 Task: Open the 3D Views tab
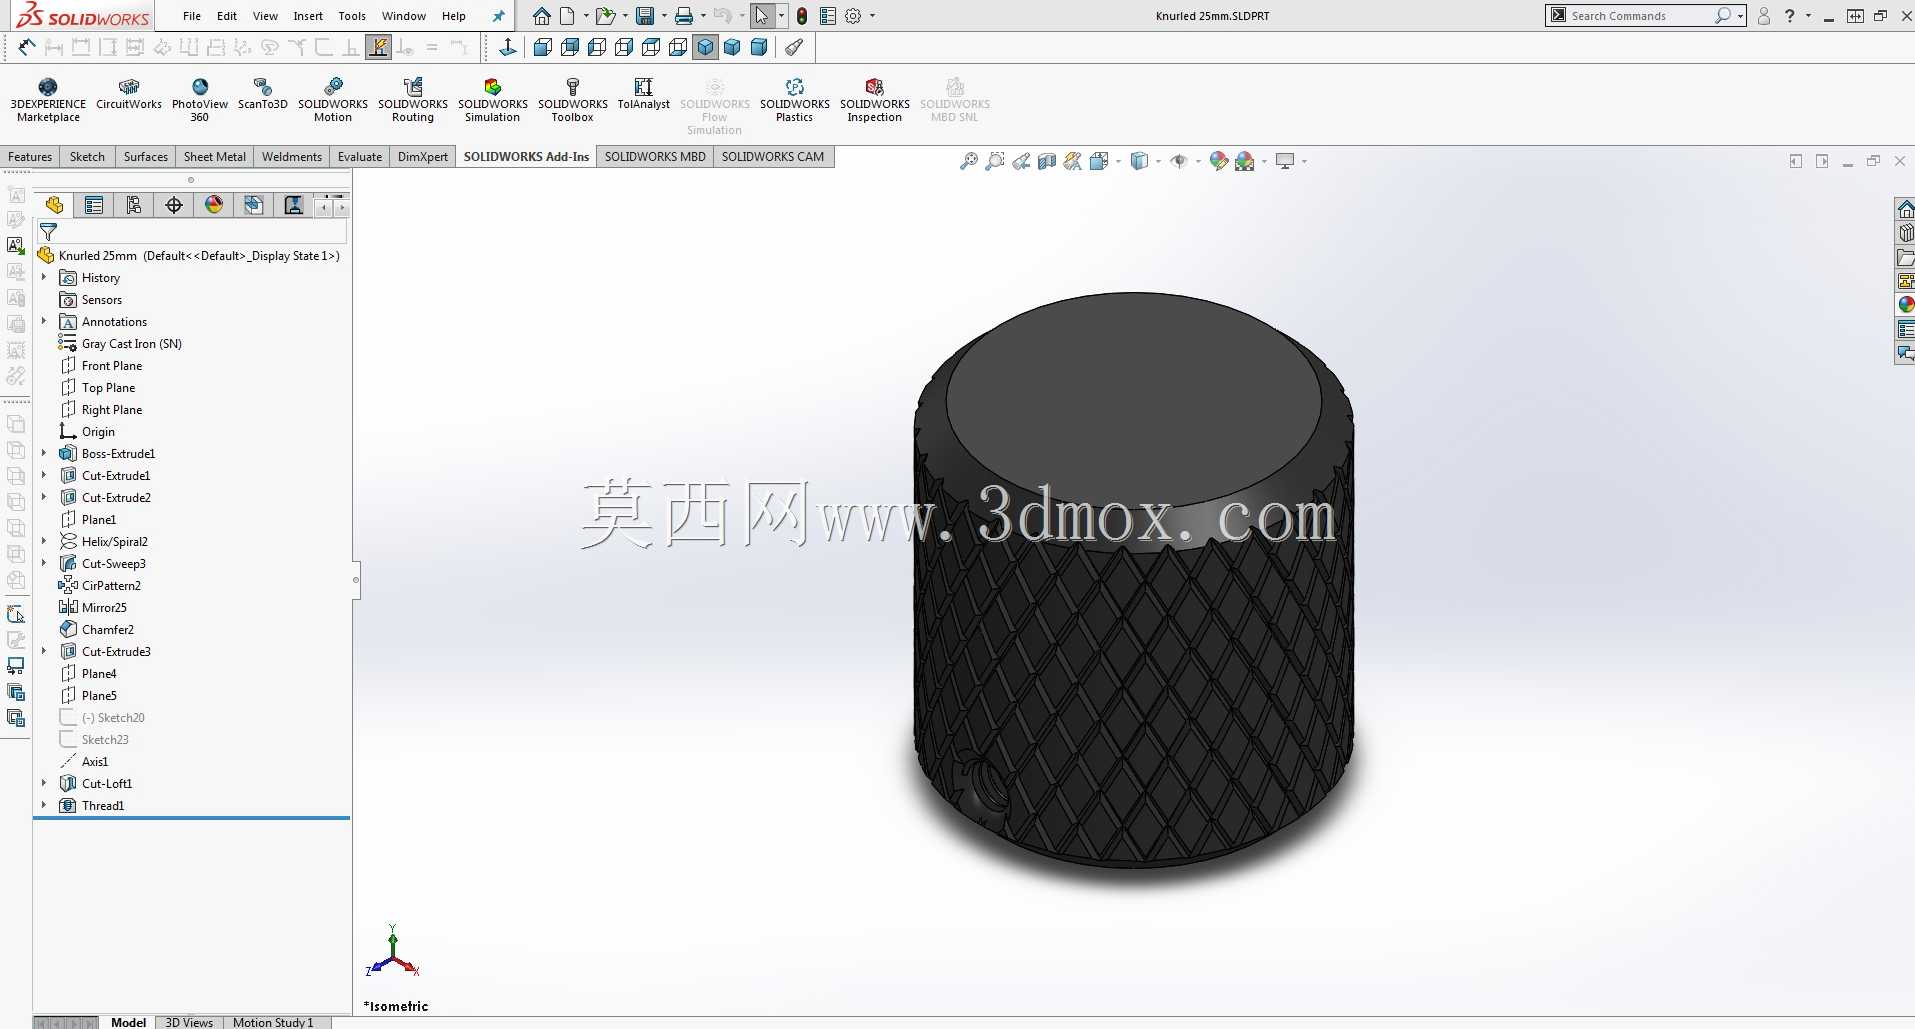(x=189, y=1022)
